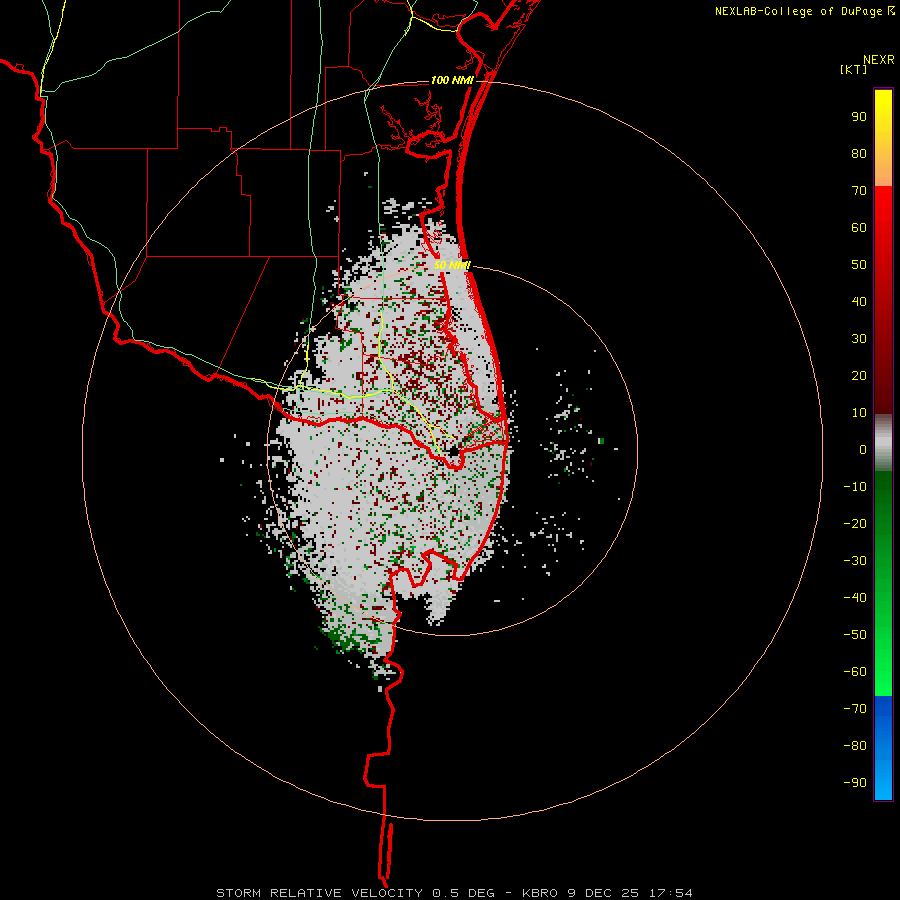The height and width of the screenshot is (900, 900).
Task: Click the 10 value on velocity scale
Action: click(859, 413)
